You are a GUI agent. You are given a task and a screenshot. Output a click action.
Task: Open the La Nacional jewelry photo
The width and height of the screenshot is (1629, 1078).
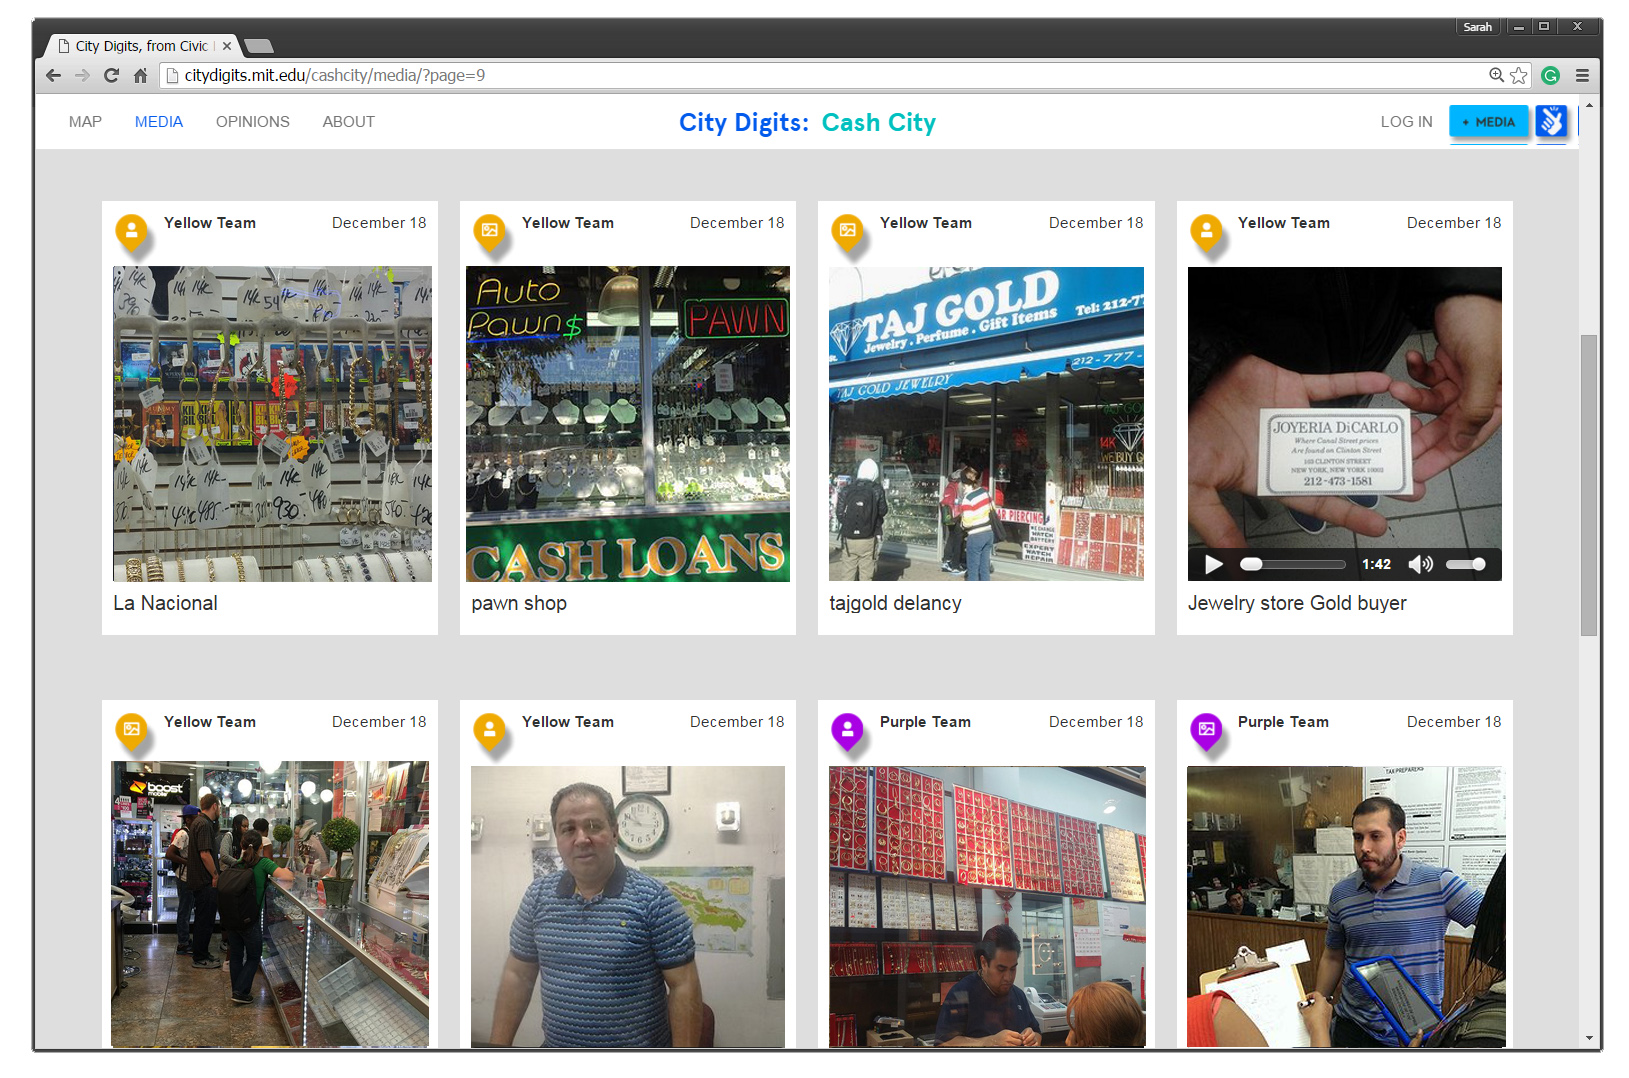272,424
